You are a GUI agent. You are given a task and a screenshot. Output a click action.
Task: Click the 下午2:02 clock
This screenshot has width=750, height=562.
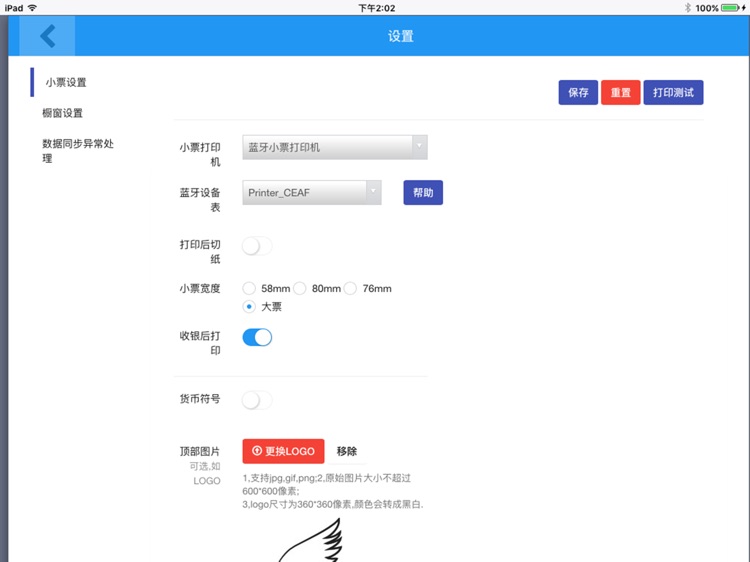(377, 8)
